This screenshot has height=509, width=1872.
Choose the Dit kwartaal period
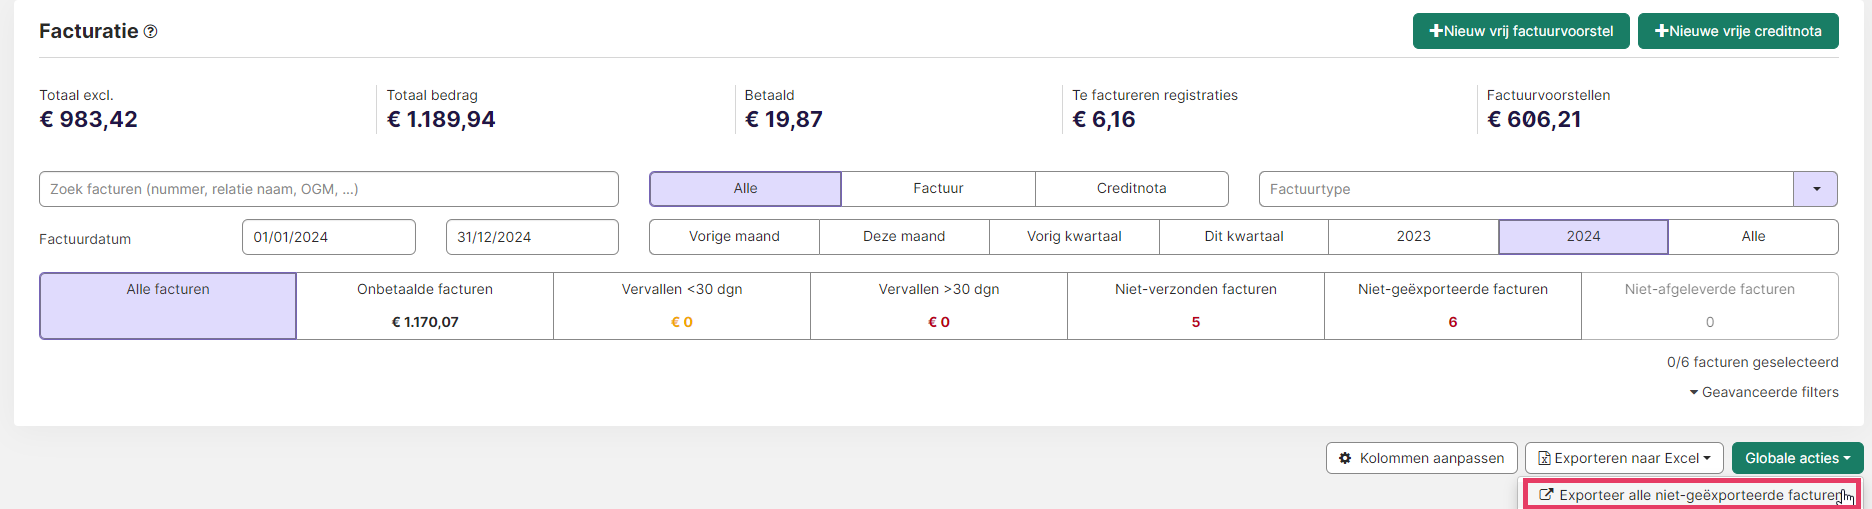click(1244, 237)
